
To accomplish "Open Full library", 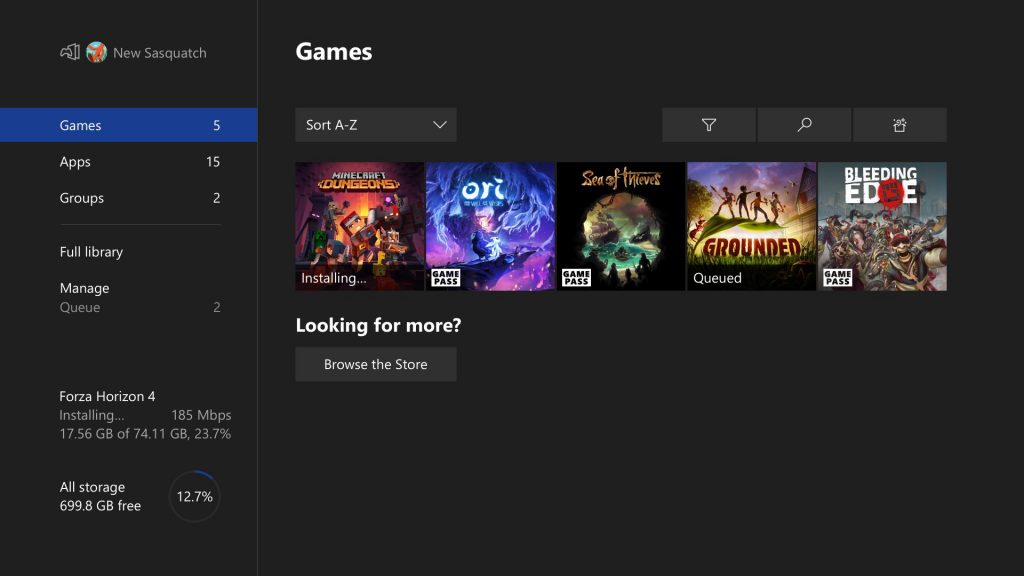I will pyautogui.click(x=91, y=252).
